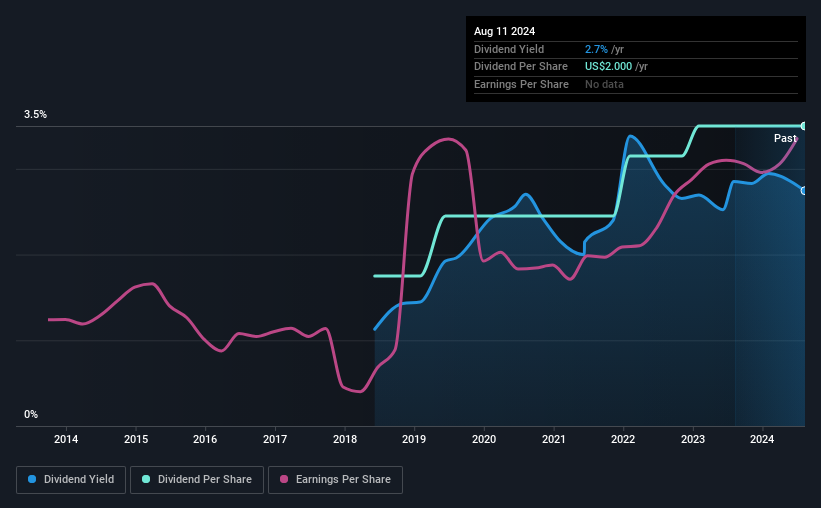Toggle the Dividend Yield legend button
The image size is (821, 508).
point(71,480)
